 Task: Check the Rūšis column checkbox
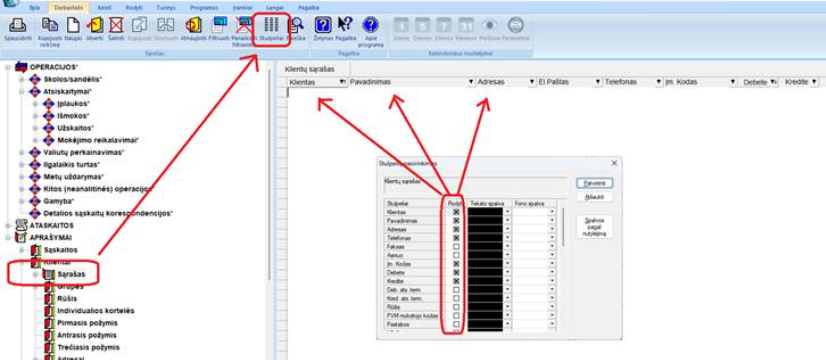tap(456, 307)
